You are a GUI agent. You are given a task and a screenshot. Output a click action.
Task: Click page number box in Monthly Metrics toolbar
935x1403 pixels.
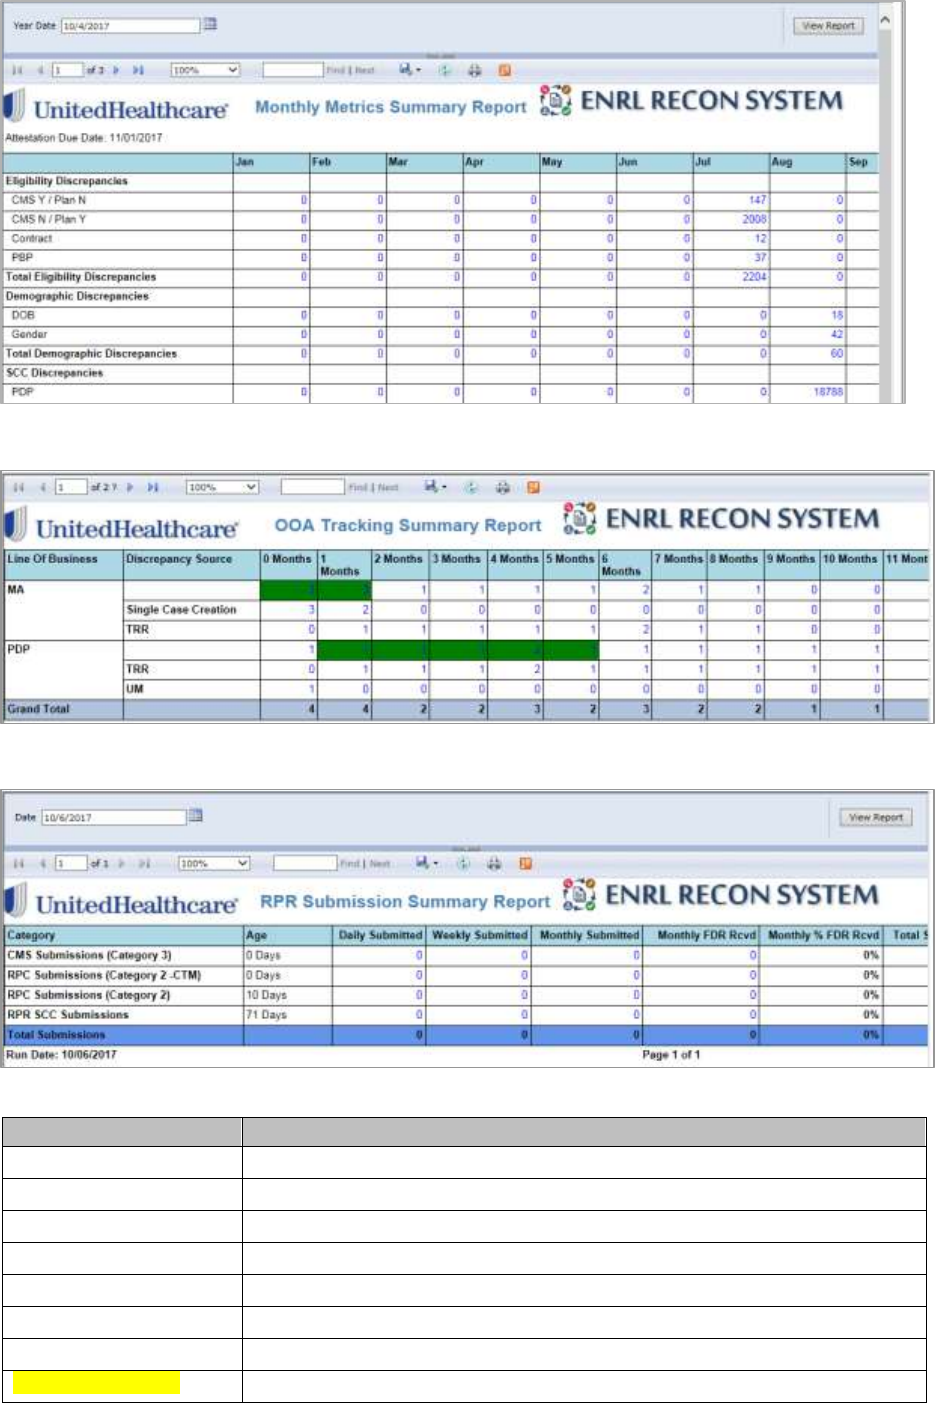[x=68, y=70]
